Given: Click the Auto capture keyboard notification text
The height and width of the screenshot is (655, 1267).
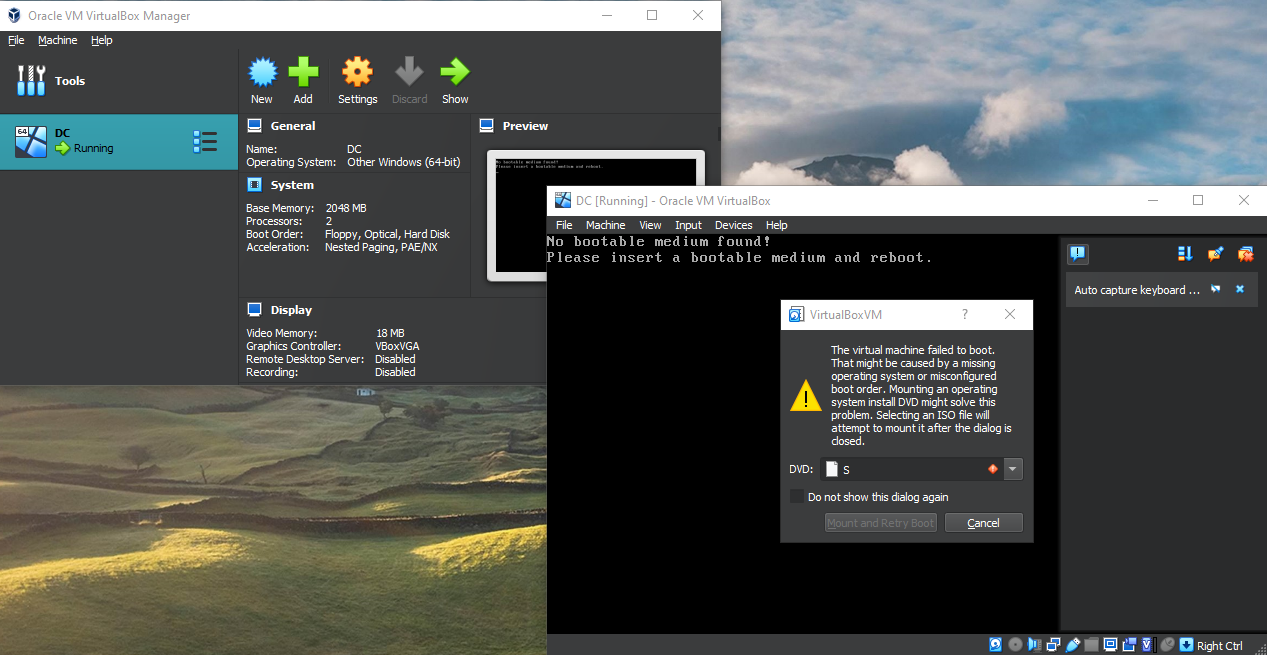Looking at the screenshot, I should 1137,290.
